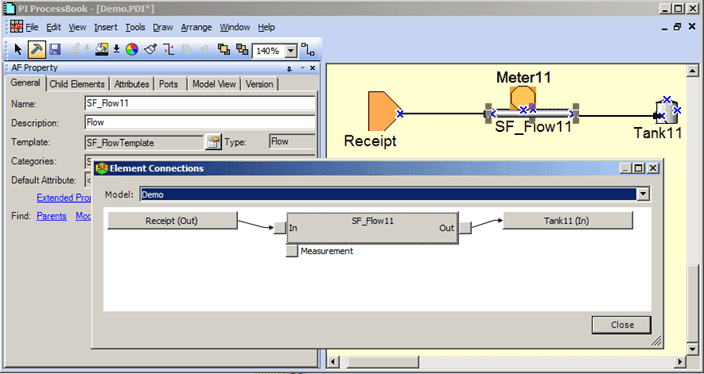Screen dimensions: 704x374
Task: Open the File menu
Action: pos(32,27)
